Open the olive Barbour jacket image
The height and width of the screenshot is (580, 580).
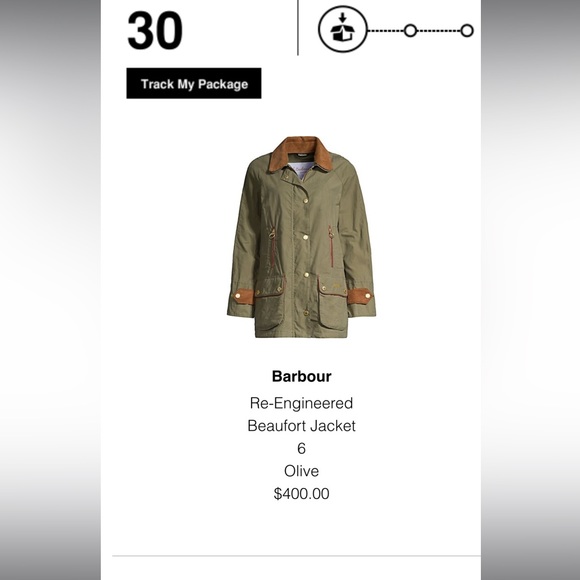point(301,237)
